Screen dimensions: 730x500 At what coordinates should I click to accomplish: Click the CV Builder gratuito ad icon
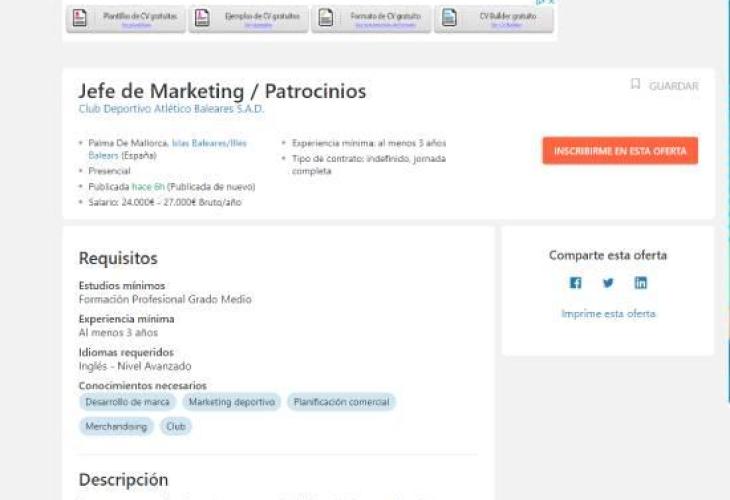tap(449, 18)
